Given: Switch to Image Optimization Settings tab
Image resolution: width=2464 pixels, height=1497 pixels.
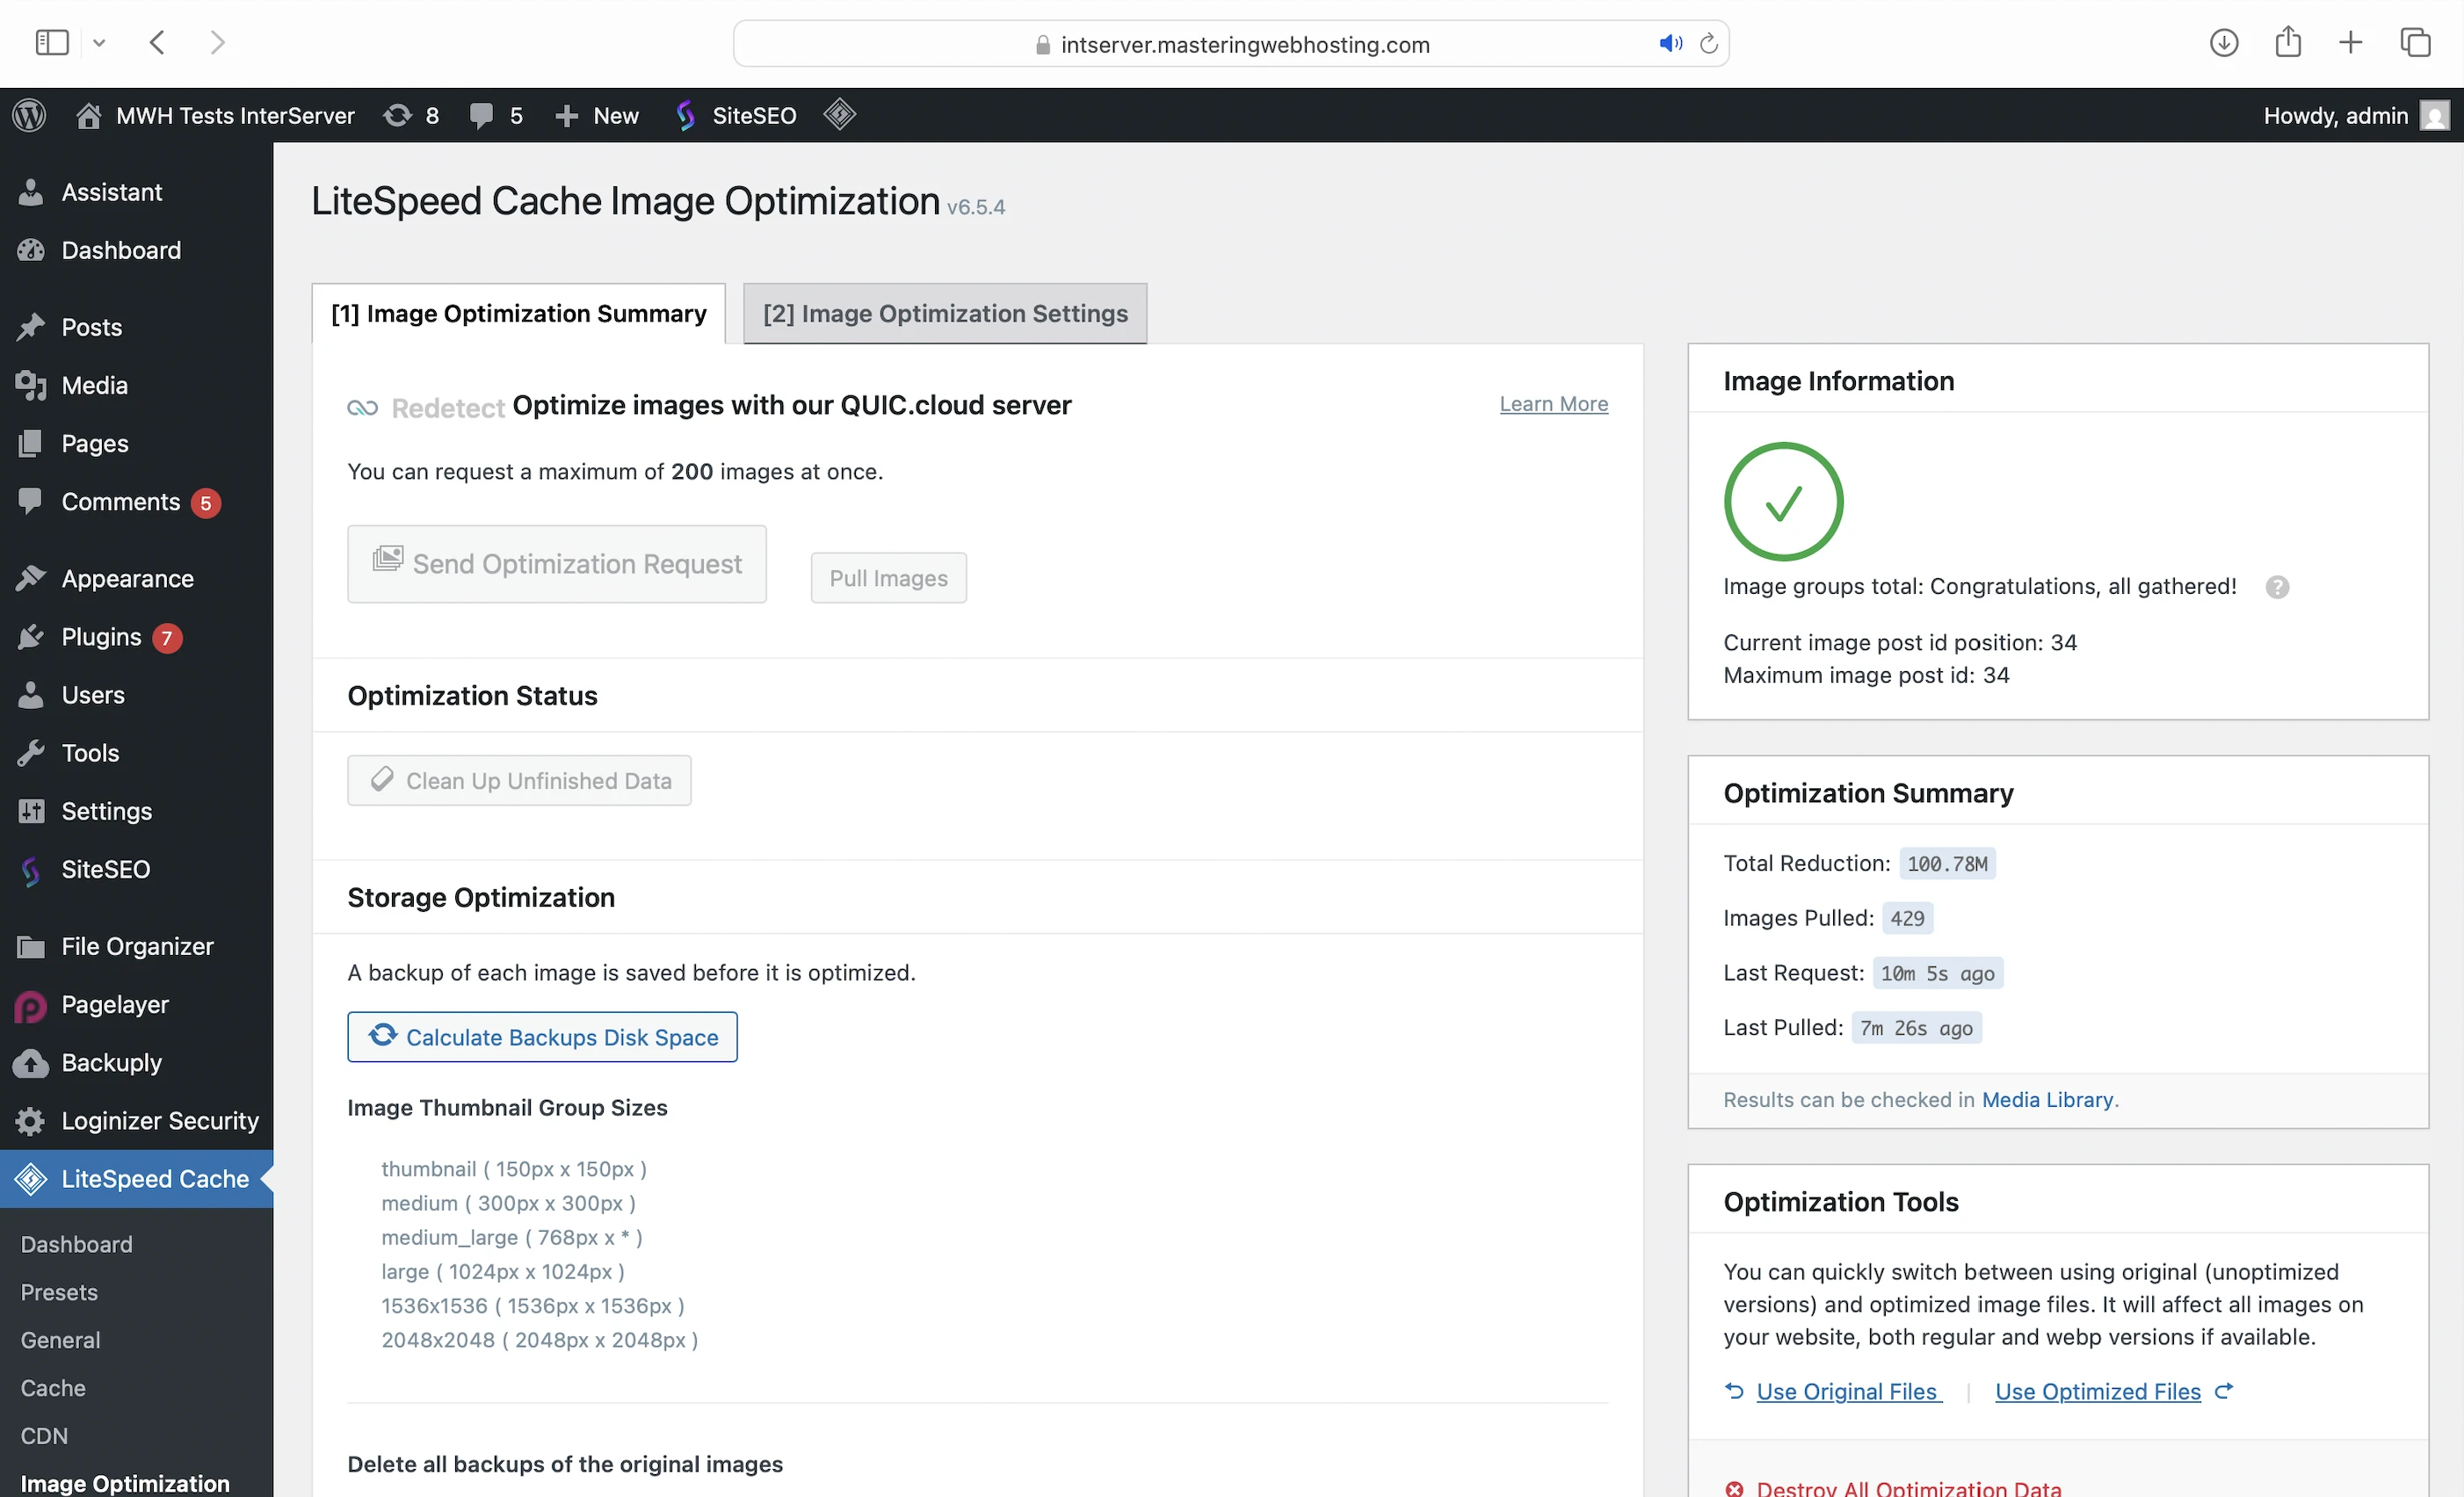Looking at the screenshot, I should (944, 313).
